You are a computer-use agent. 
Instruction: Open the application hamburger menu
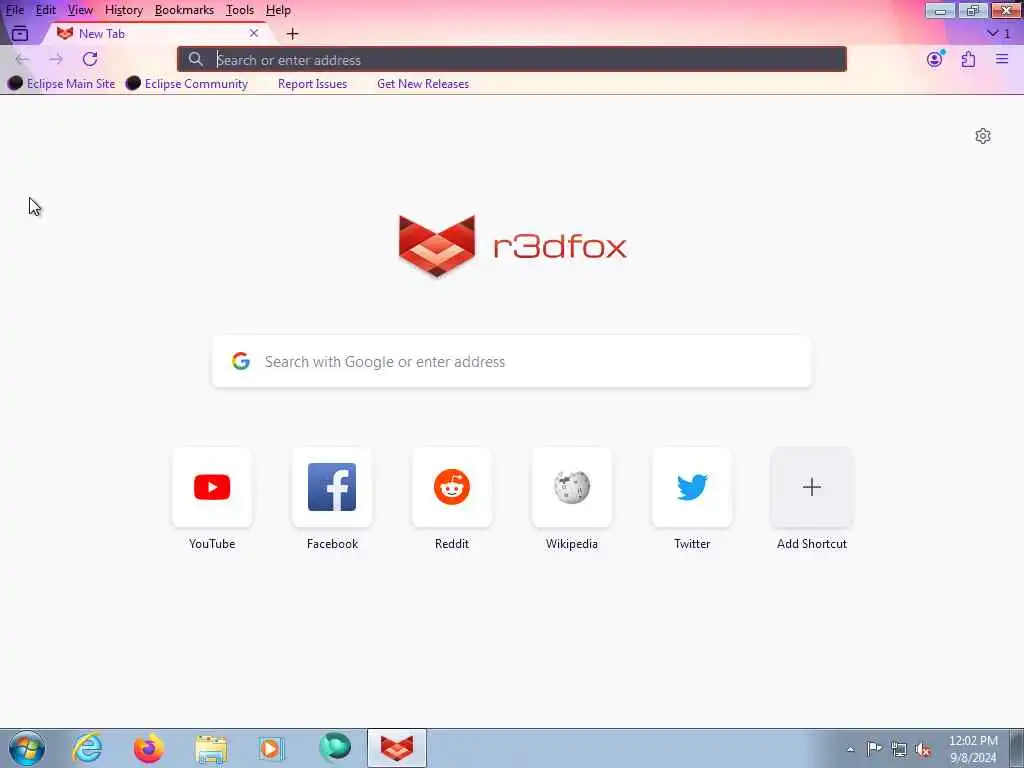point(1002,59)
